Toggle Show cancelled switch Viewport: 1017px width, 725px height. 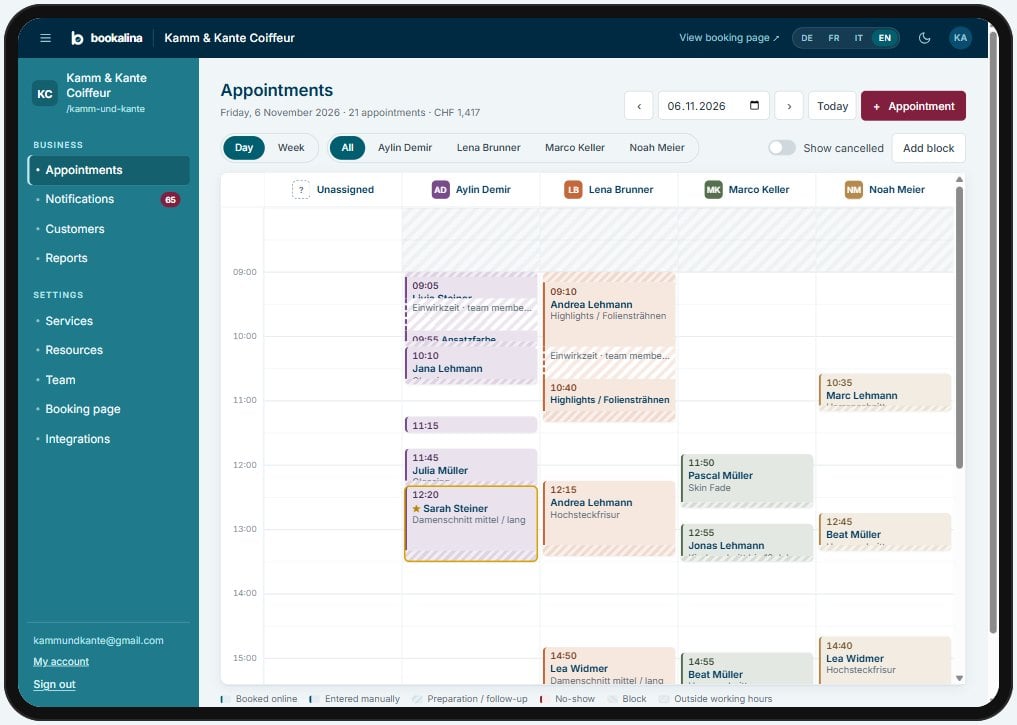(782, 148)
